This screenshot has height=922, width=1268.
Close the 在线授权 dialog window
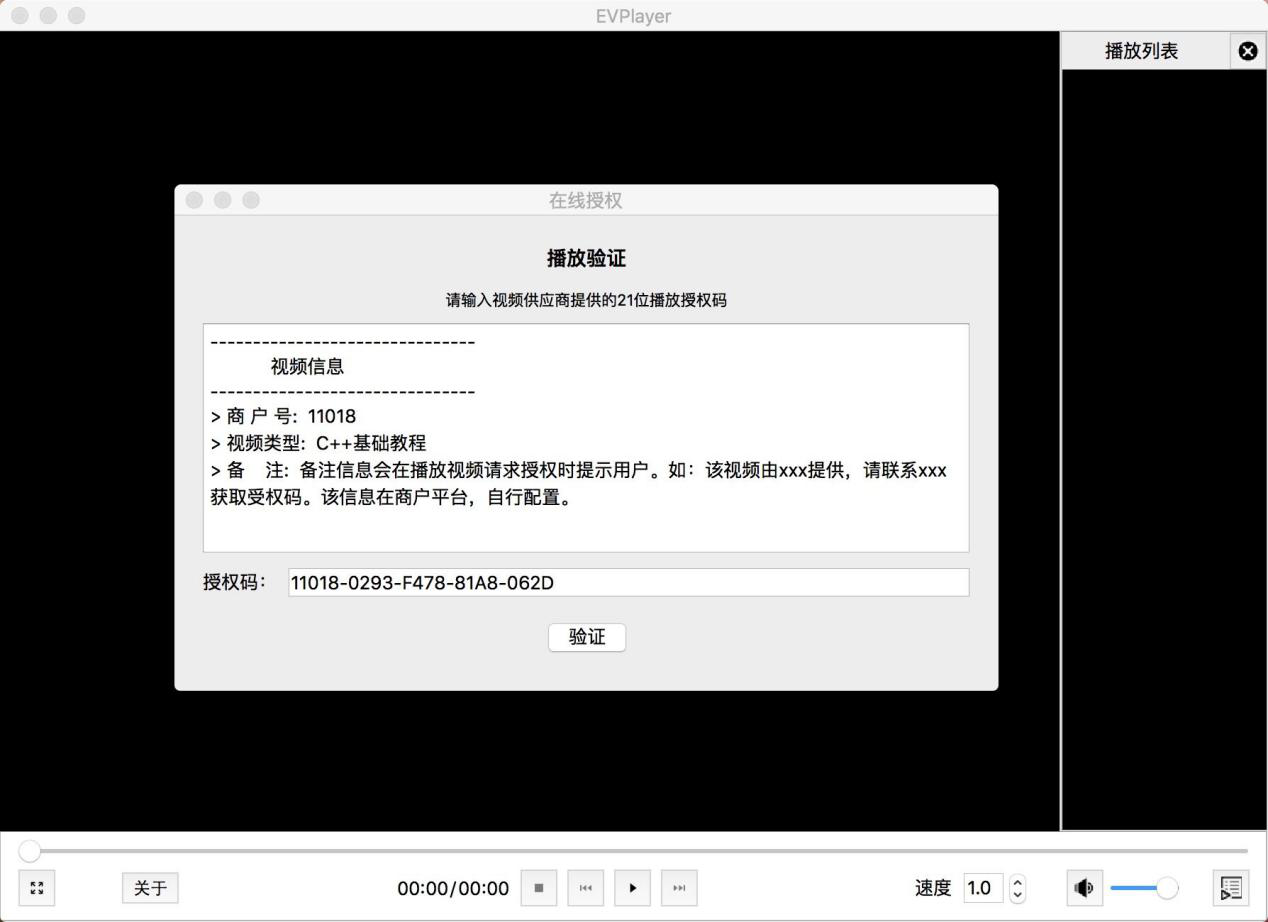pyautogui.click(x=194, y=200)
